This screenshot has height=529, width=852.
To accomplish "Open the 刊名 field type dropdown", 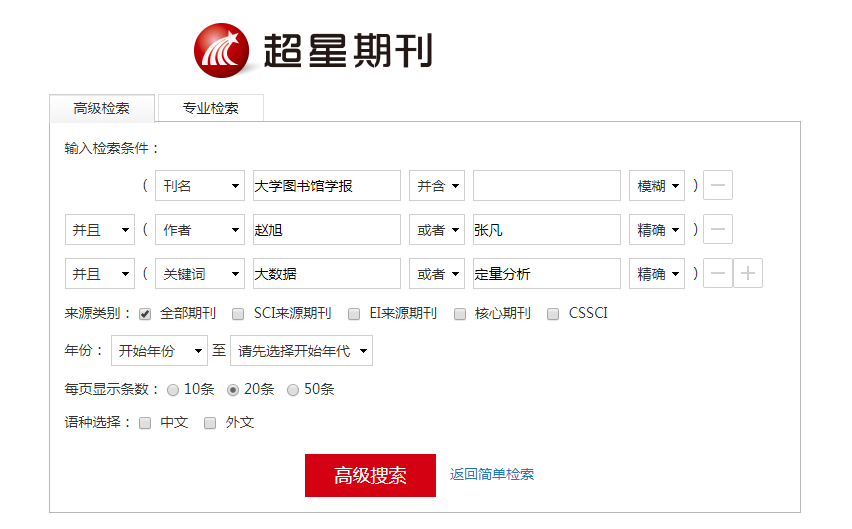I will click(200, 186).
